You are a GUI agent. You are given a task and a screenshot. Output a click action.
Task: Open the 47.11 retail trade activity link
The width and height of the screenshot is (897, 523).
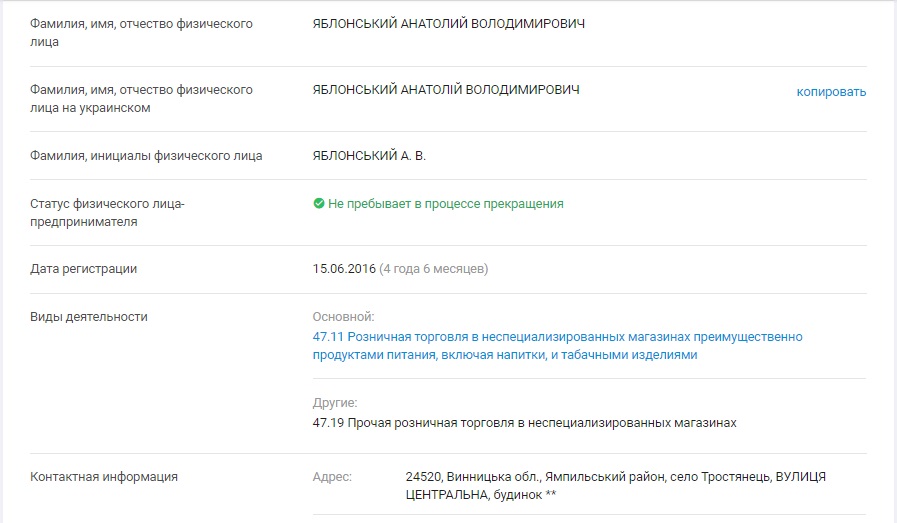pyautogui.click(x=557, y=346)
